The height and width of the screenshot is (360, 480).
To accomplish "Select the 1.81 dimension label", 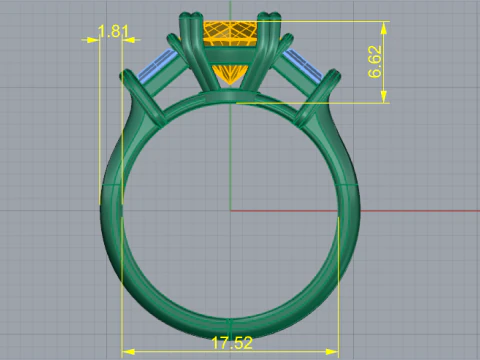I will pyautogui.click(x=113, y=31).
